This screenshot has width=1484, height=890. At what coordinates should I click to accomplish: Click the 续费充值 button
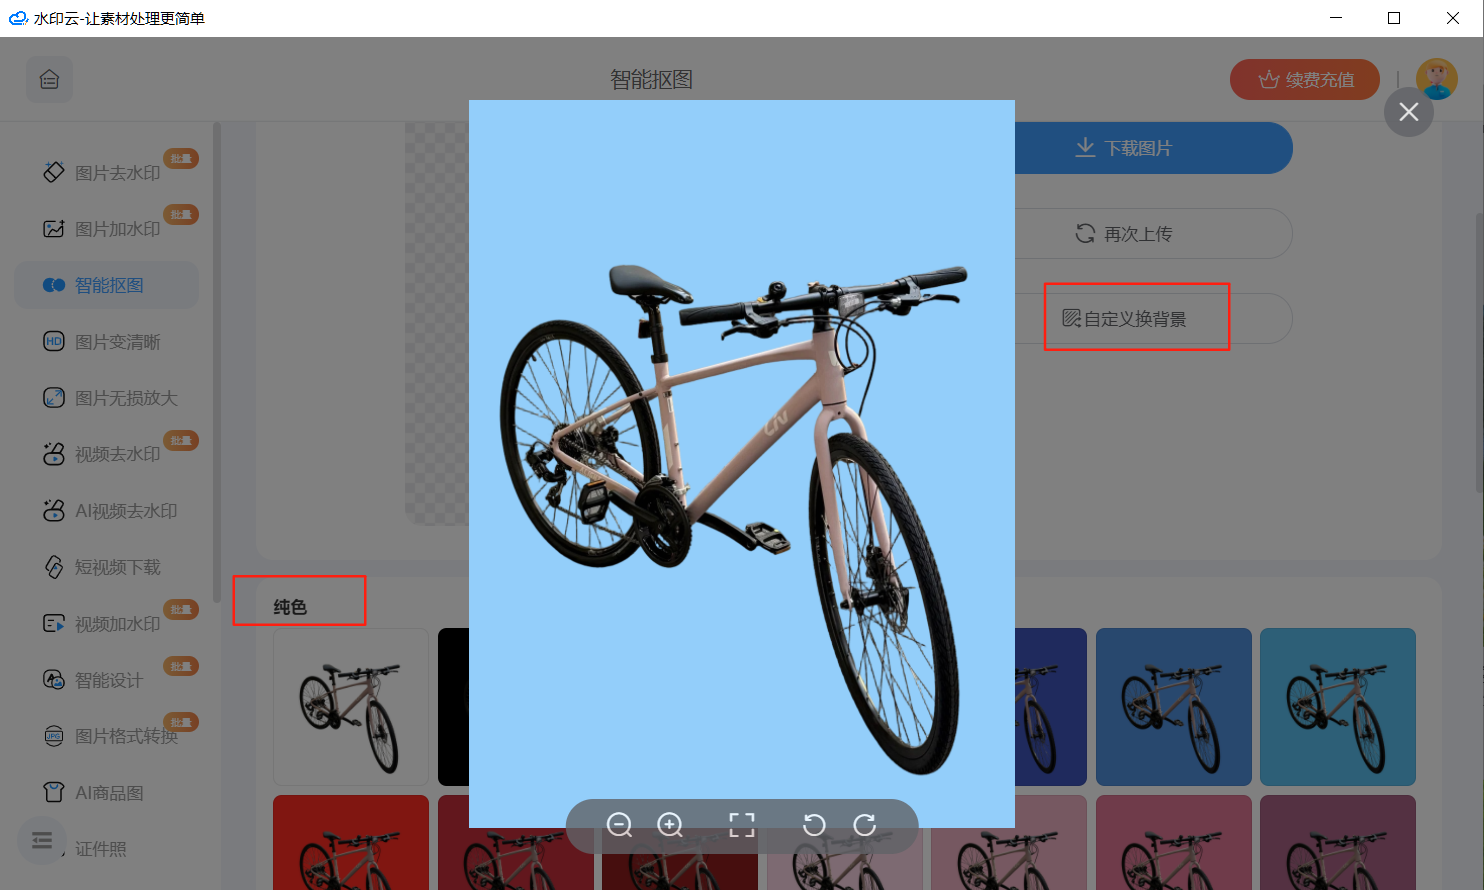[x=1305, y=80]
